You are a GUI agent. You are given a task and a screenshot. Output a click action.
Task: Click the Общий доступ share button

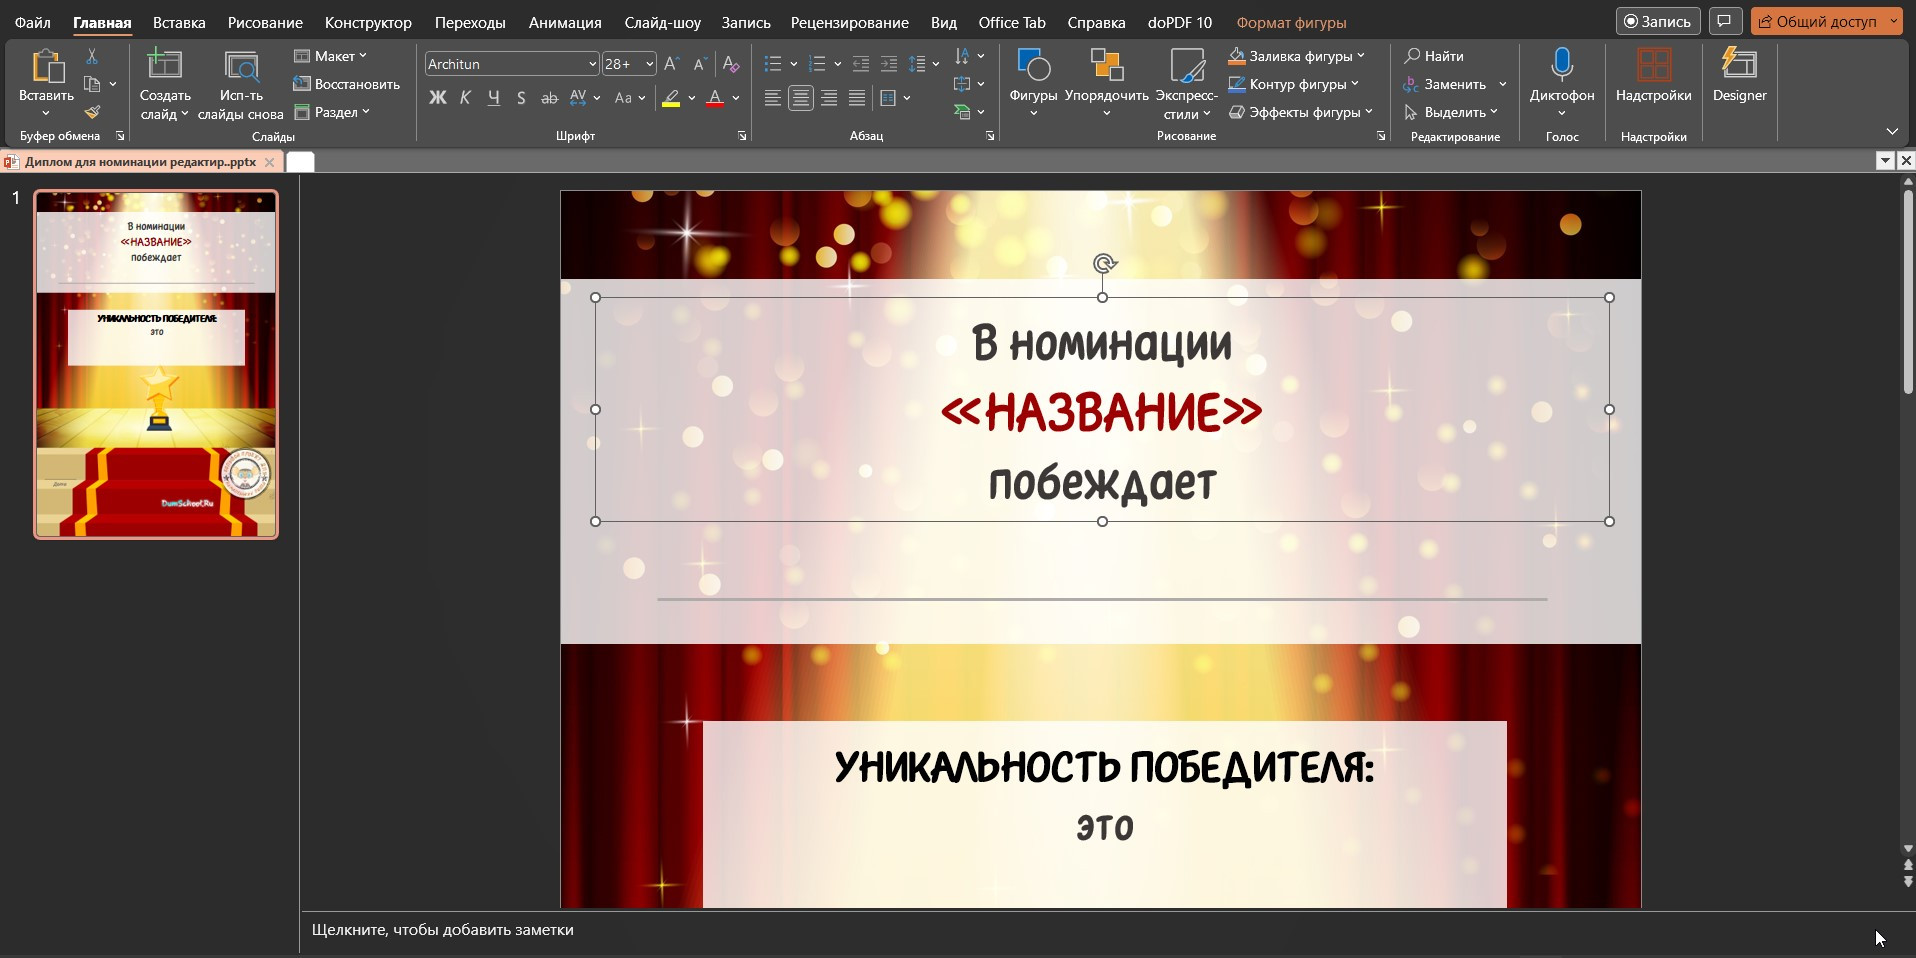click(1818, 22)
